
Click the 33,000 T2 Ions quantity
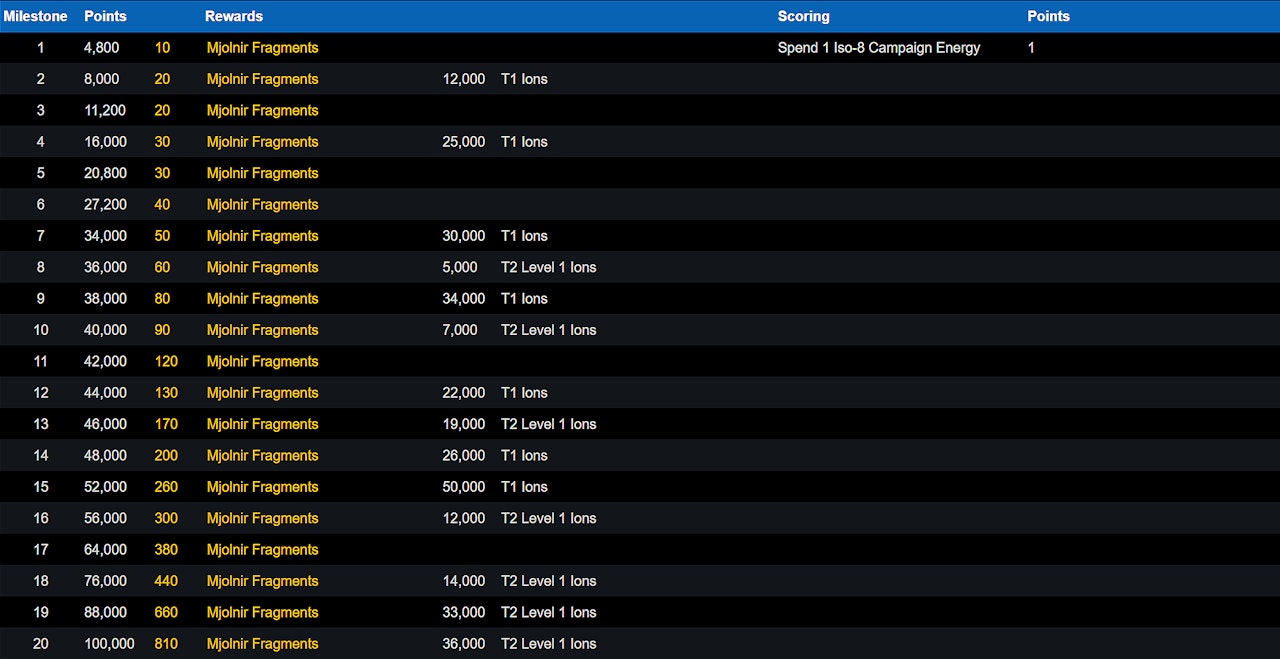point(464,612)
